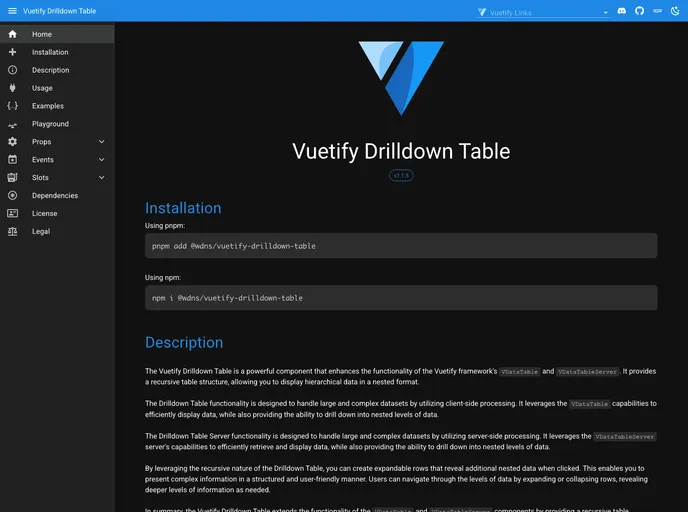Toggle the hamburger navigation menu

point(12,11)
